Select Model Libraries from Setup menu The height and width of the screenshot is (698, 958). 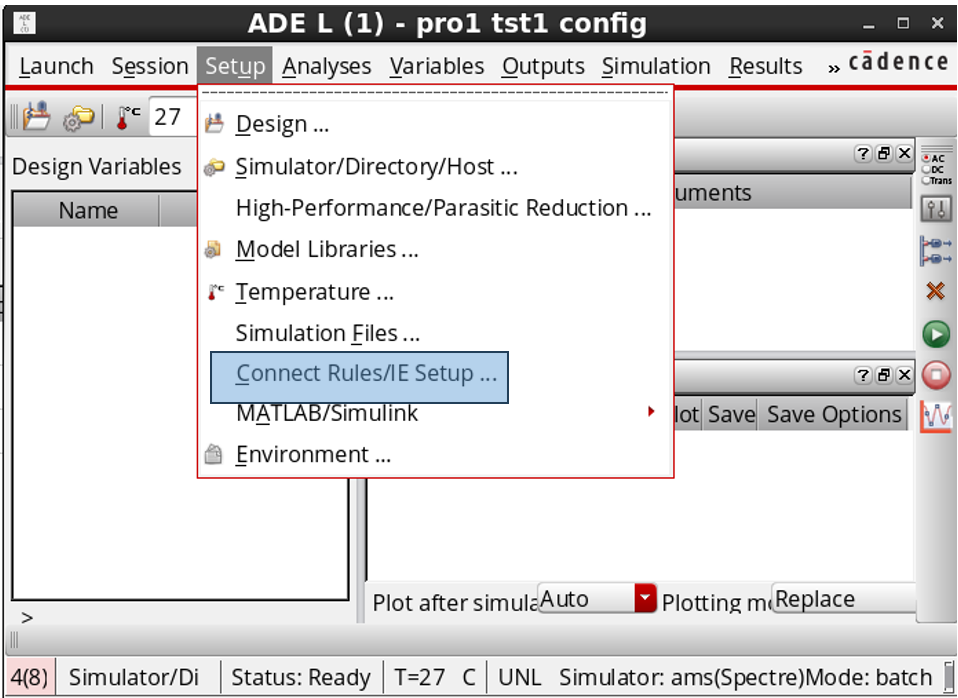pyautogui.click(x=326, y=250)
